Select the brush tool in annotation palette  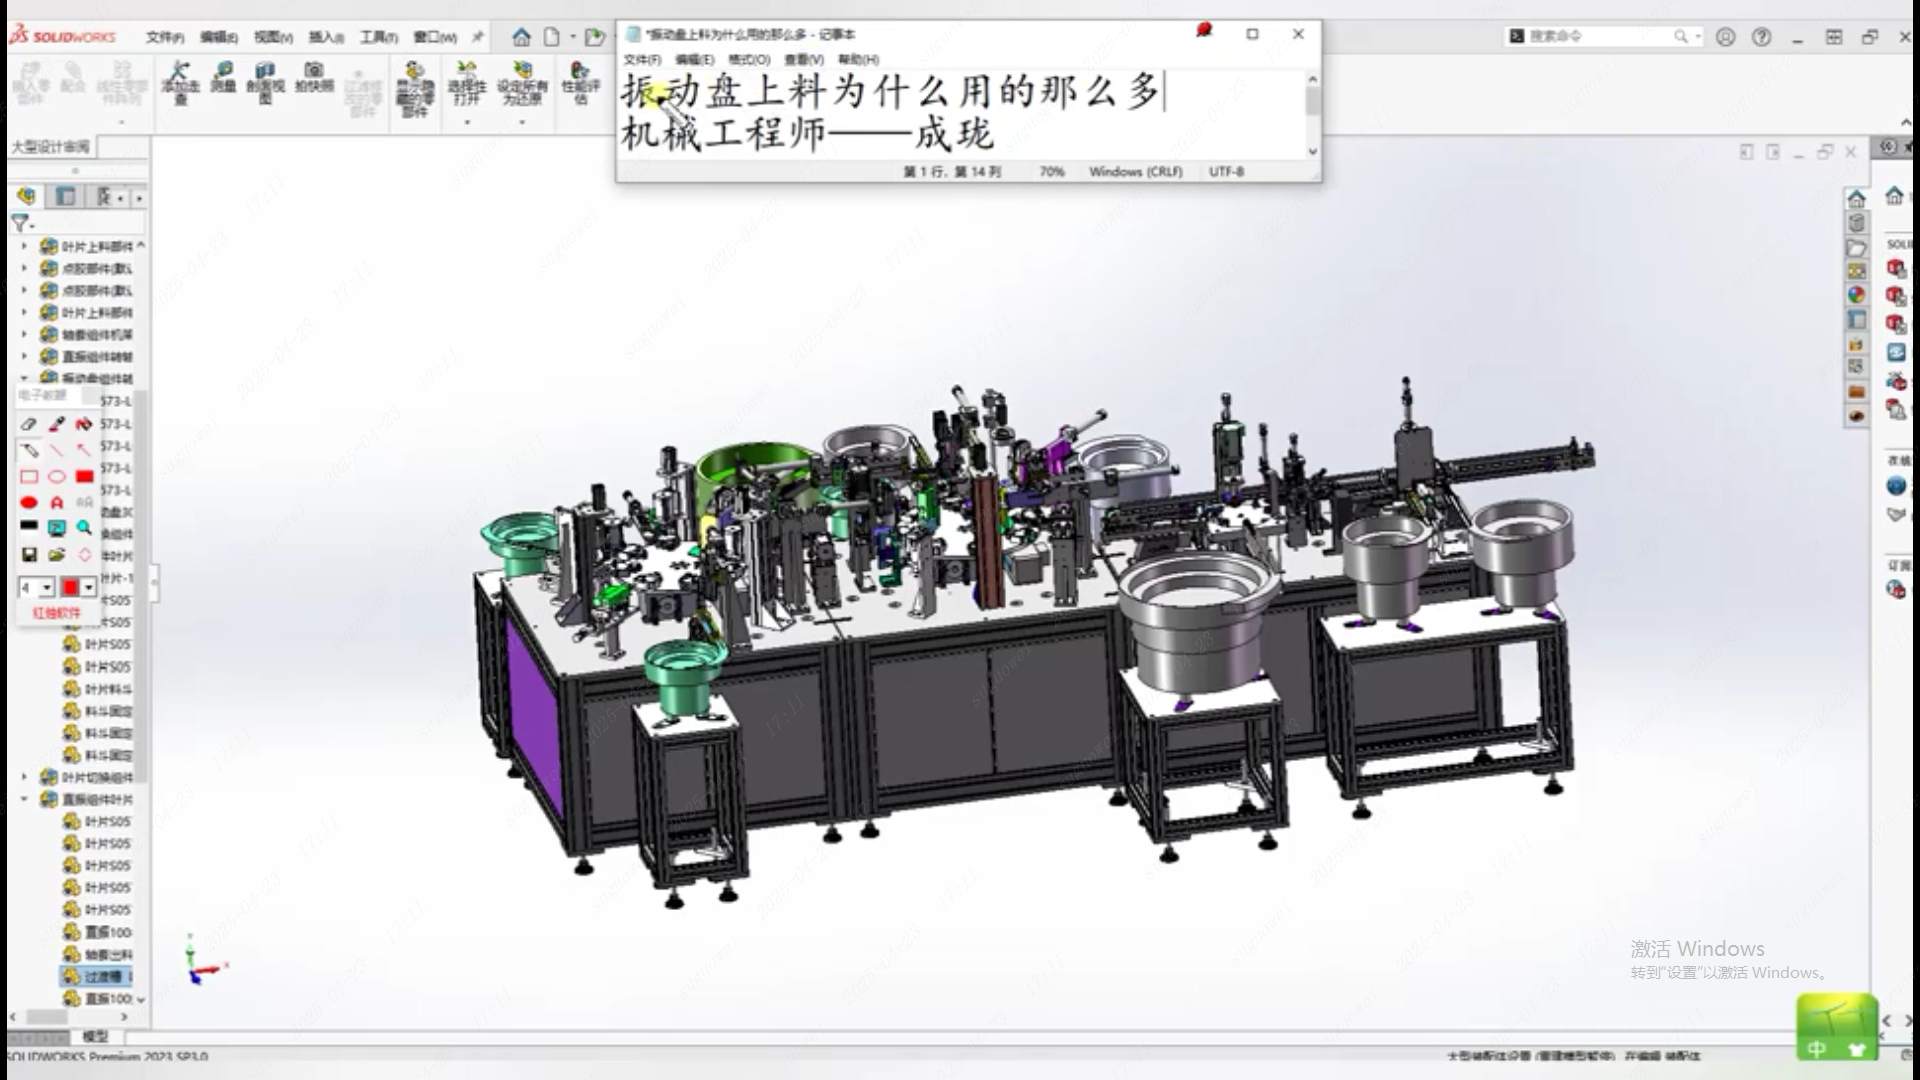pos(57,424)
